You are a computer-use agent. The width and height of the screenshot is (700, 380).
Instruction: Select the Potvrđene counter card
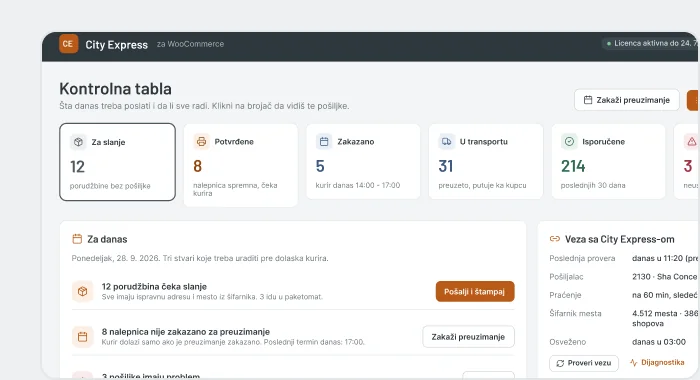241,165
